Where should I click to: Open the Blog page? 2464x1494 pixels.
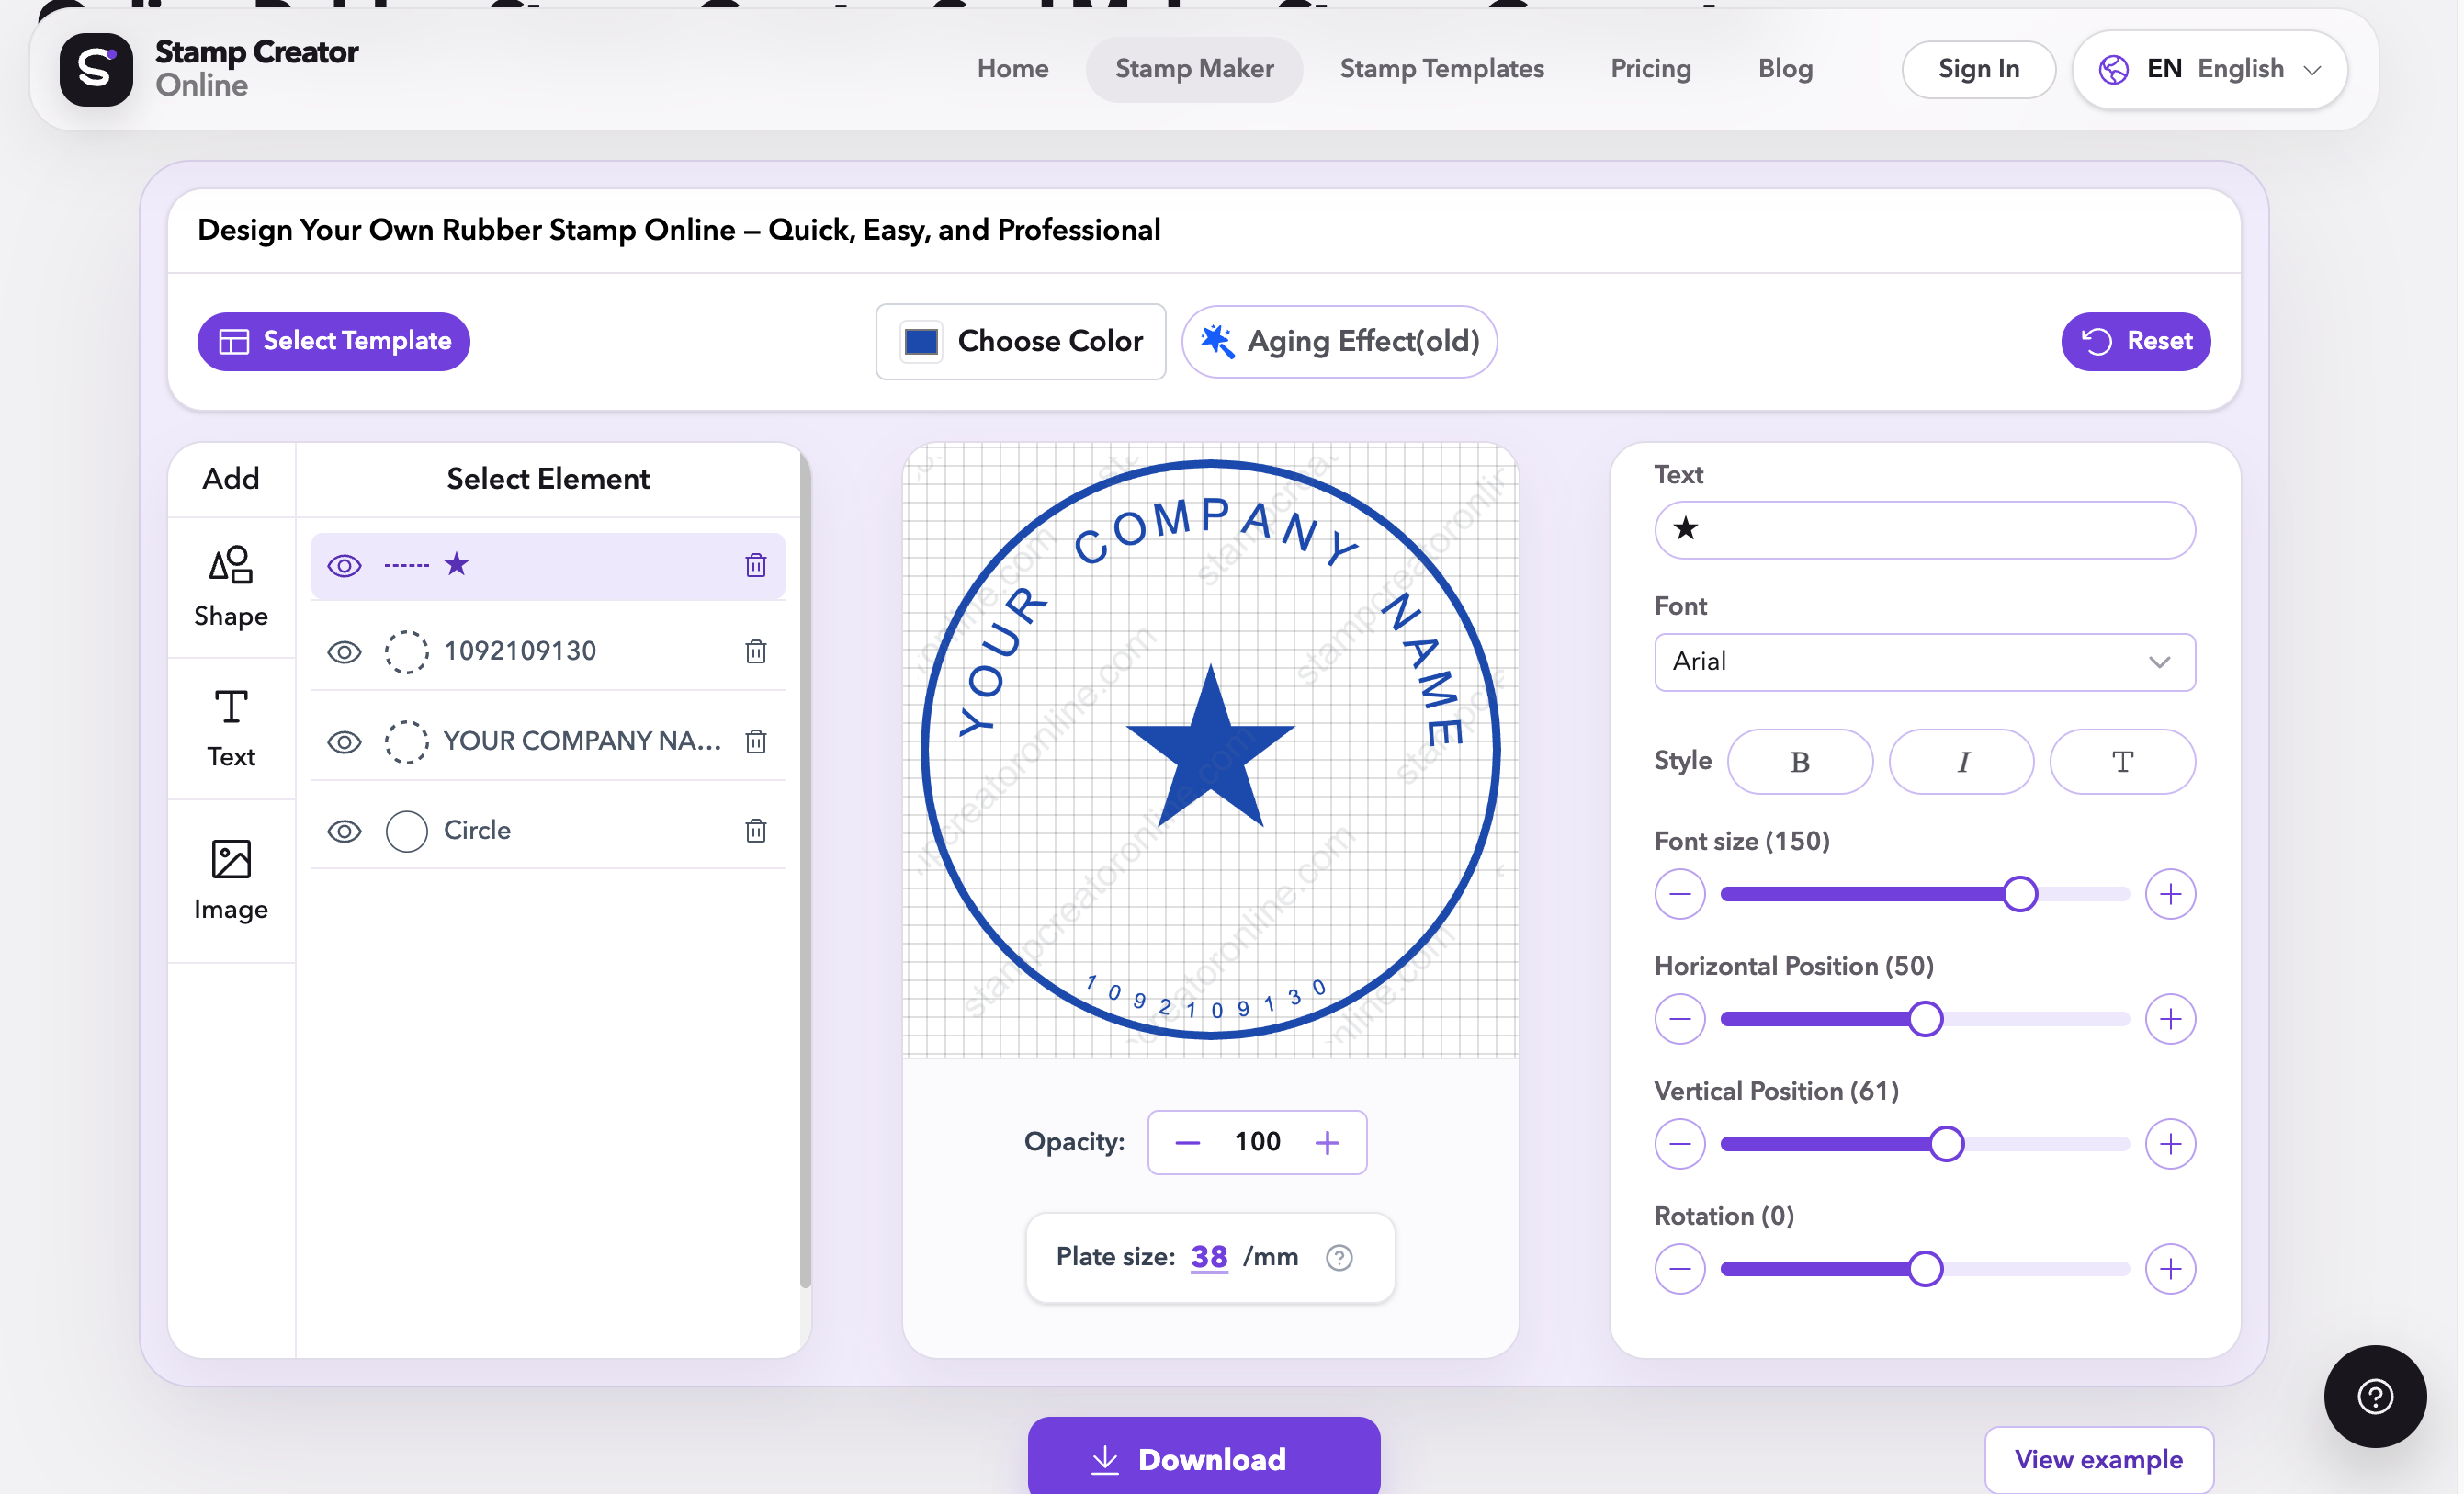pyautogui.click(x=1785, y=69)
